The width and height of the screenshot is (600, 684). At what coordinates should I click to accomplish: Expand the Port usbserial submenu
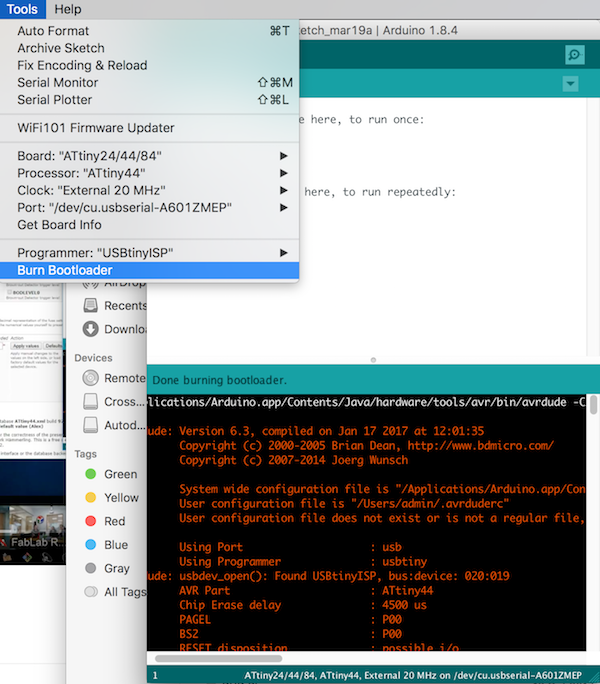click(x=149, y=208)
